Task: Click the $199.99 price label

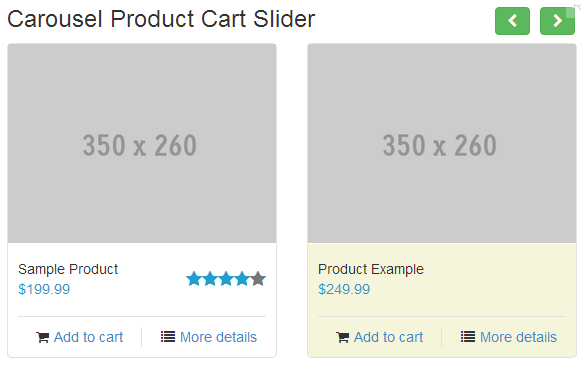Action: tap(44, 289)
